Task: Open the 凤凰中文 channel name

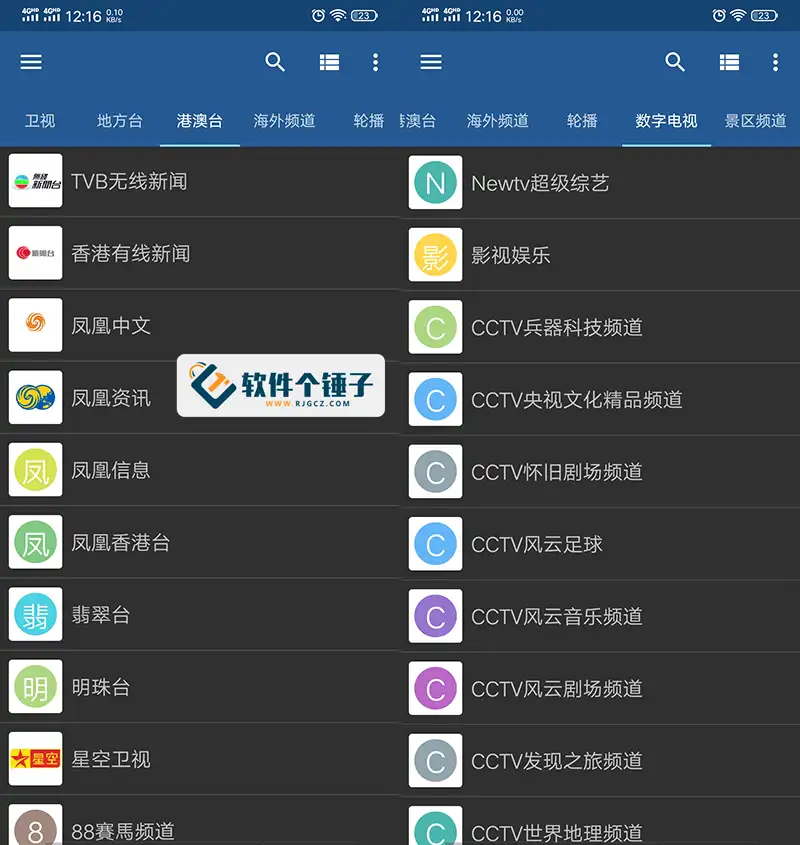Action: click(x=111, y=325)
